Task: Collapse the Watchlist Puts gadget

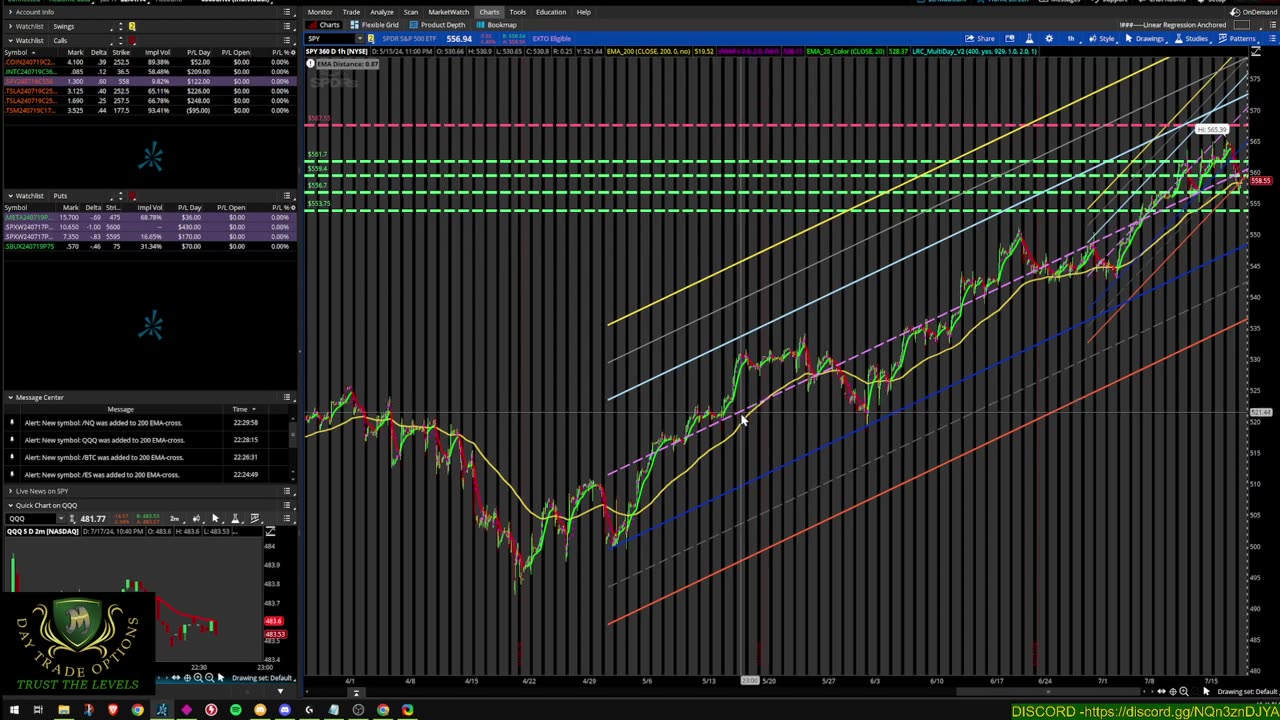Action: 10,196
